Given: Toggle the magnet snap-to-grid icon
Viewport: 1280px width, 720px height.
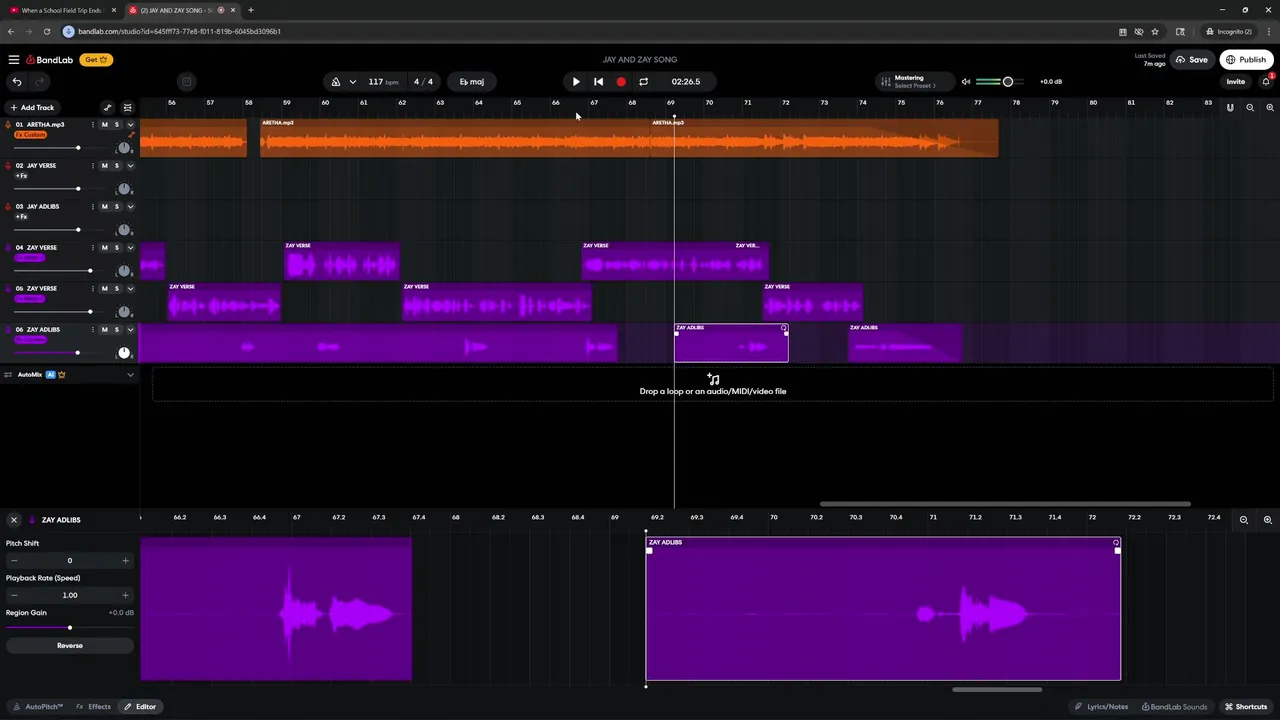Looking at the screenshot, I should 1230,107.
